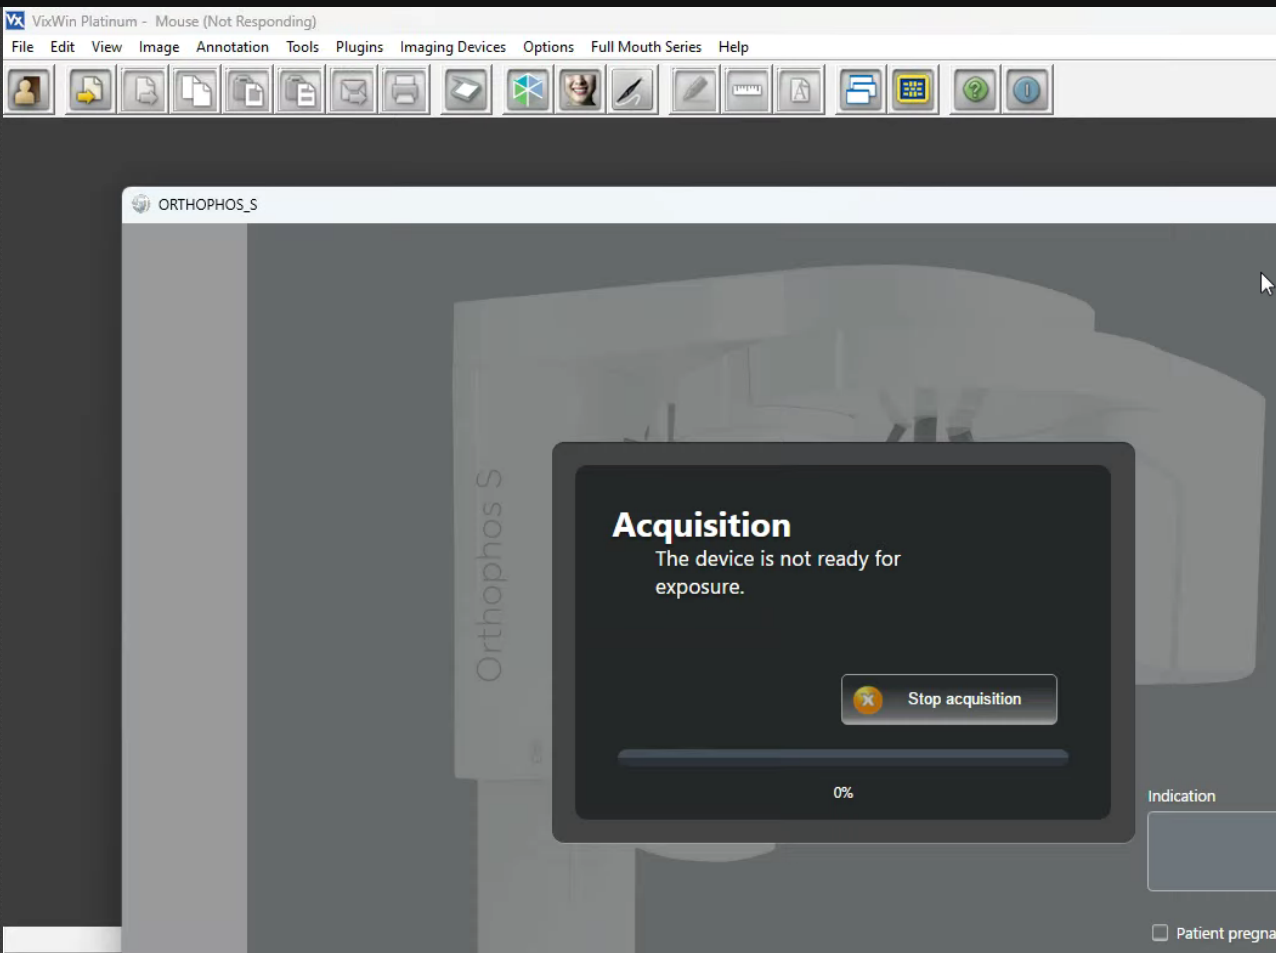The height and width of the screenshot is (953, 1276).
Task: Click the smiling face camera icon
Action: tap(580, 91)
